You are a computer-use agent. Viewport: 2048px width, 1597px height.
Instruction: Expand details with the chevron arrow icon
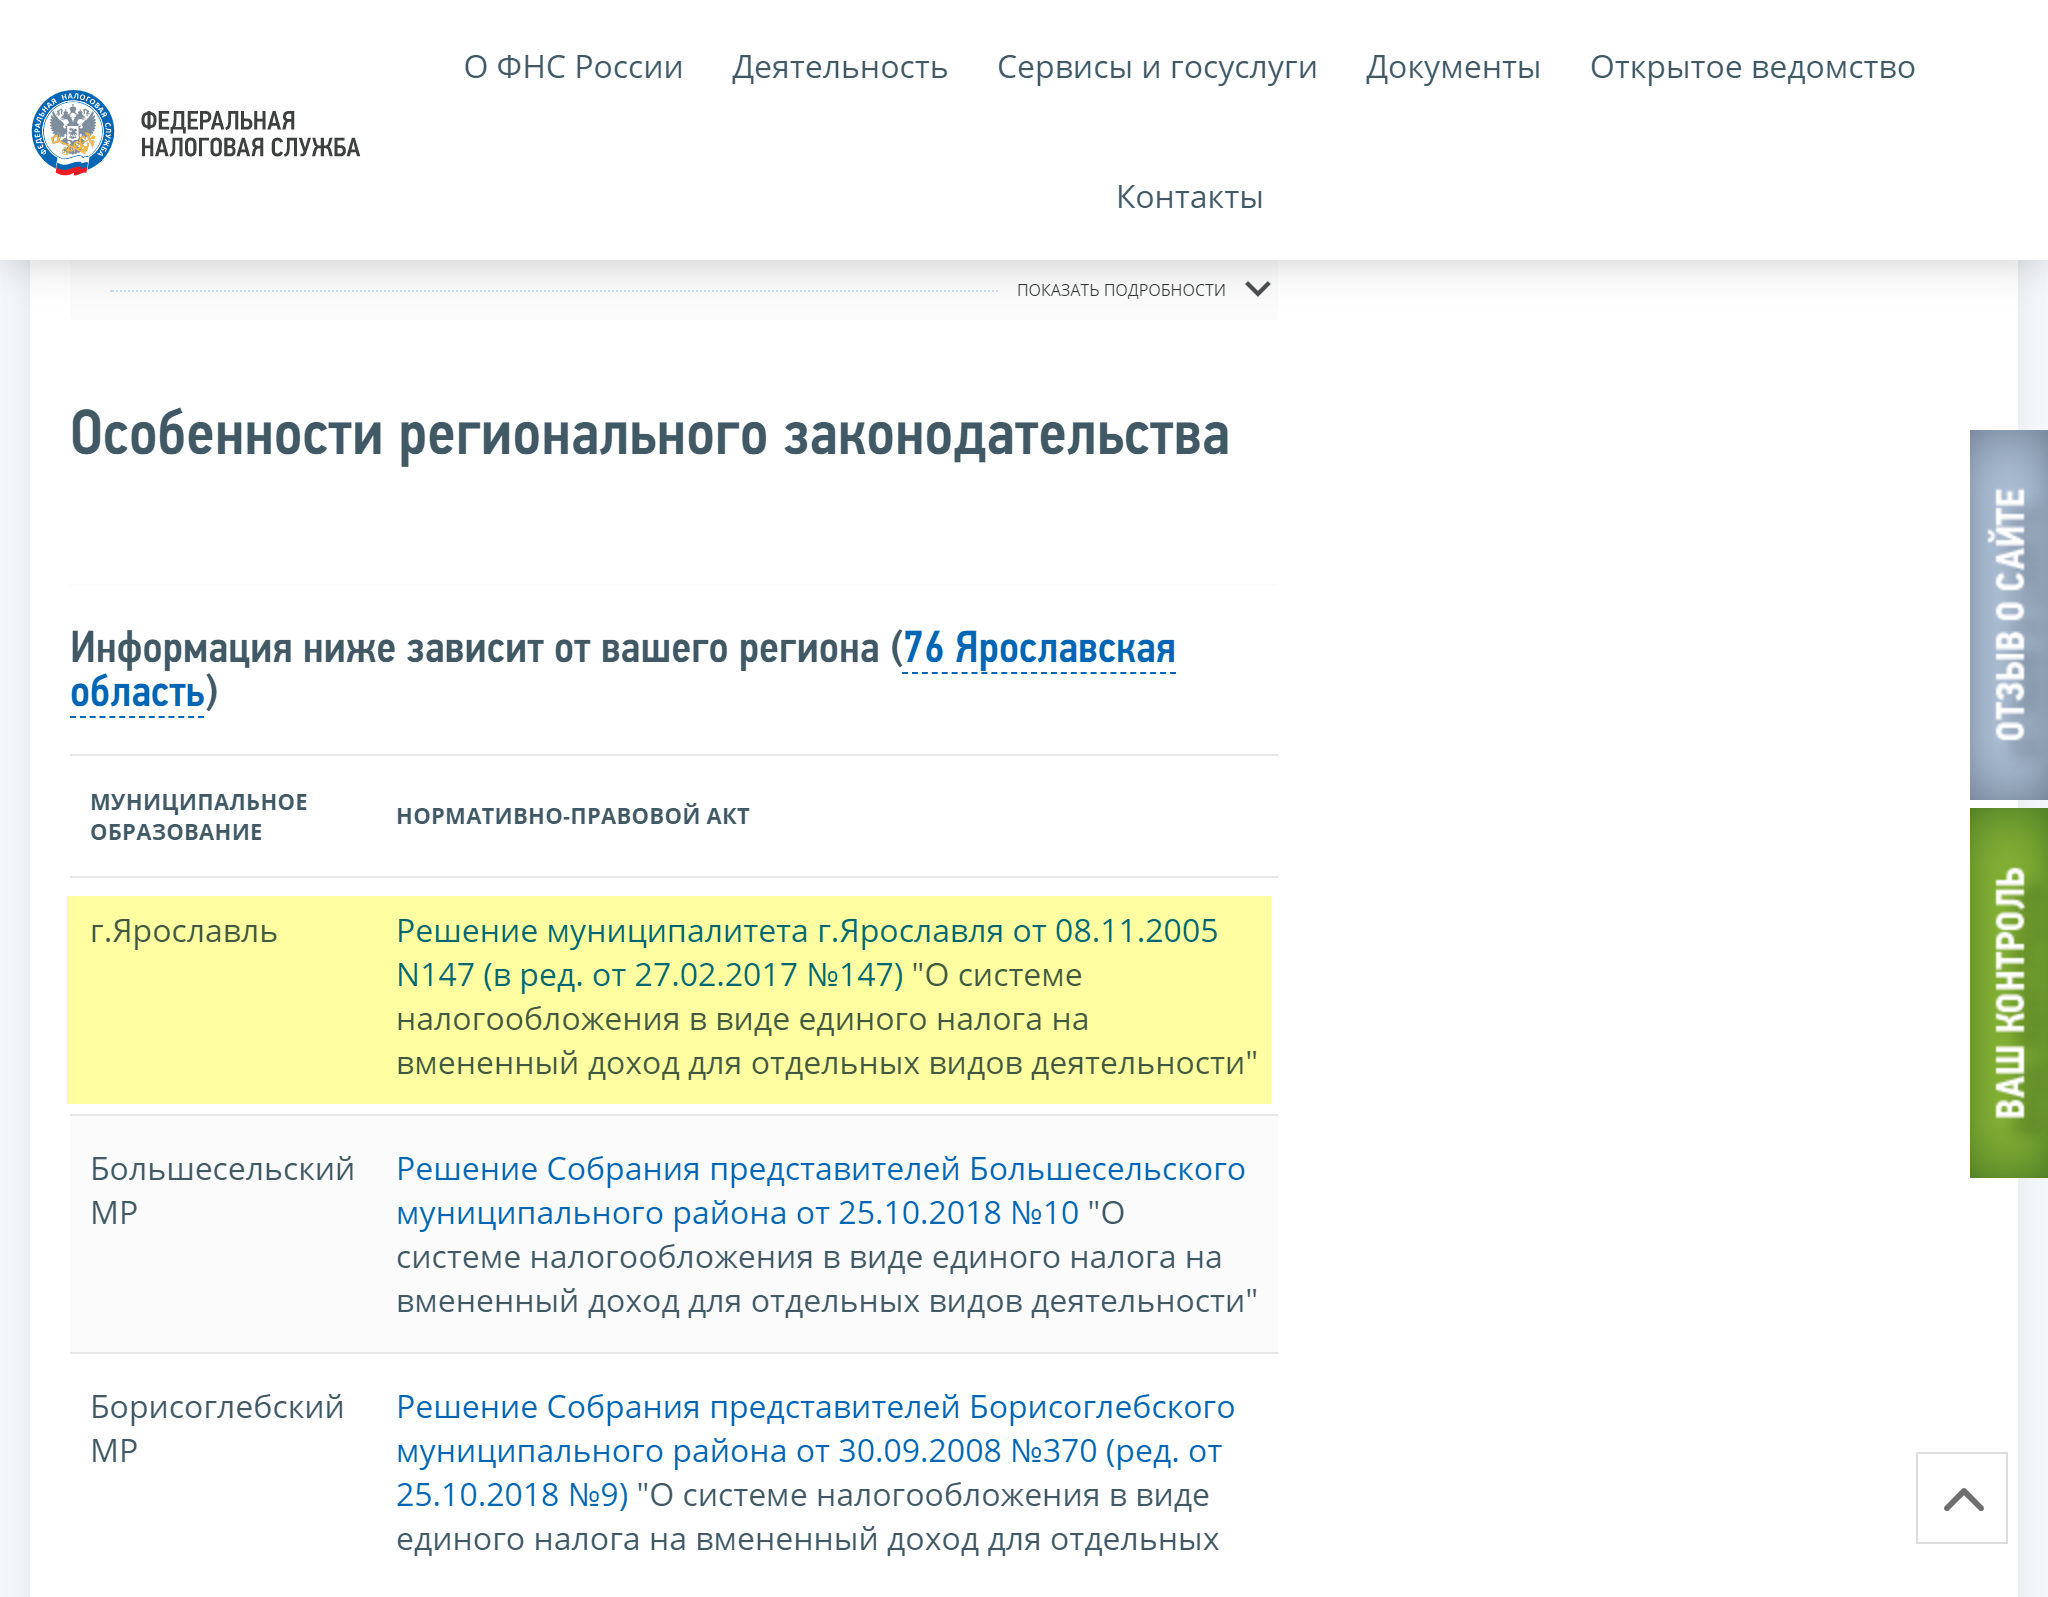1258,289
